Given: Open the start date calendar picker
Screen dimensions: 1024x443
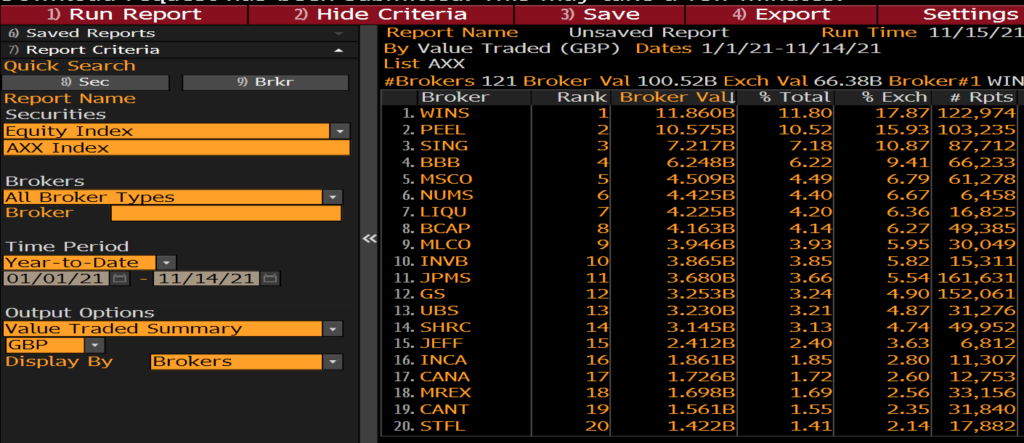Looking at the screenshot, I should [x=121, y=278].
